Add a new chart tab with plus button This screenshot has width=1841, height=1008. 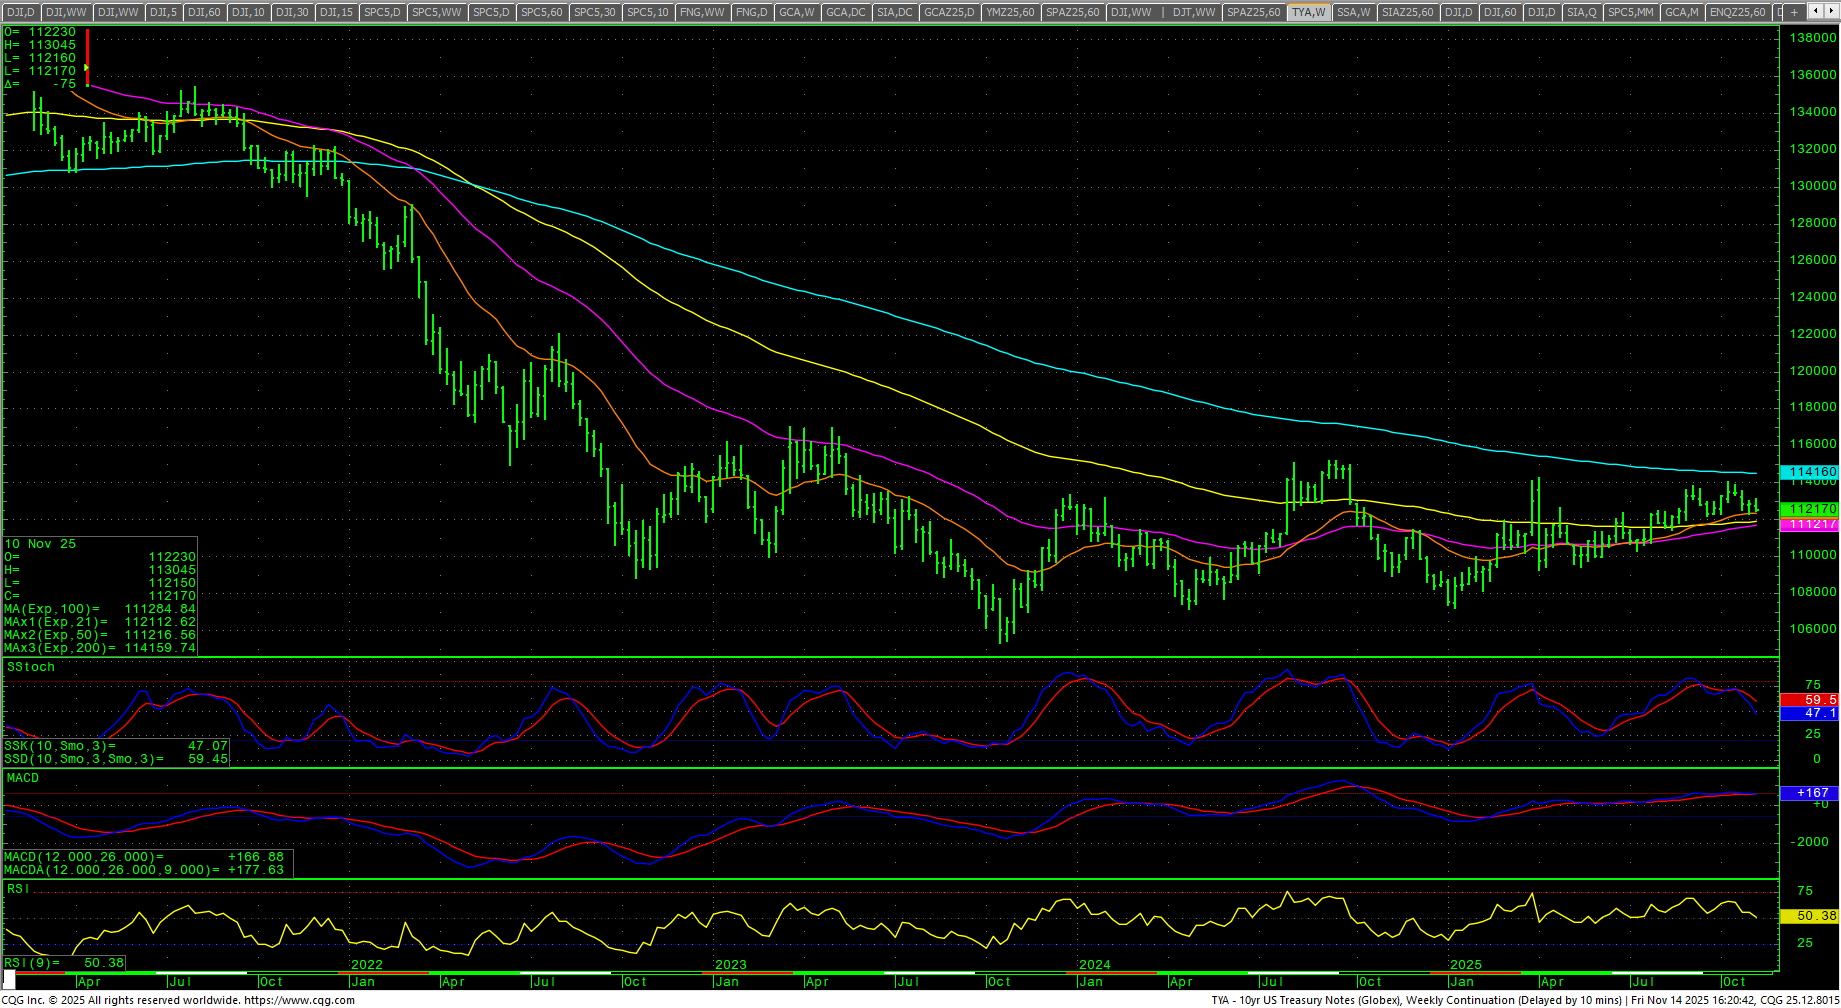coord(1795,12)
